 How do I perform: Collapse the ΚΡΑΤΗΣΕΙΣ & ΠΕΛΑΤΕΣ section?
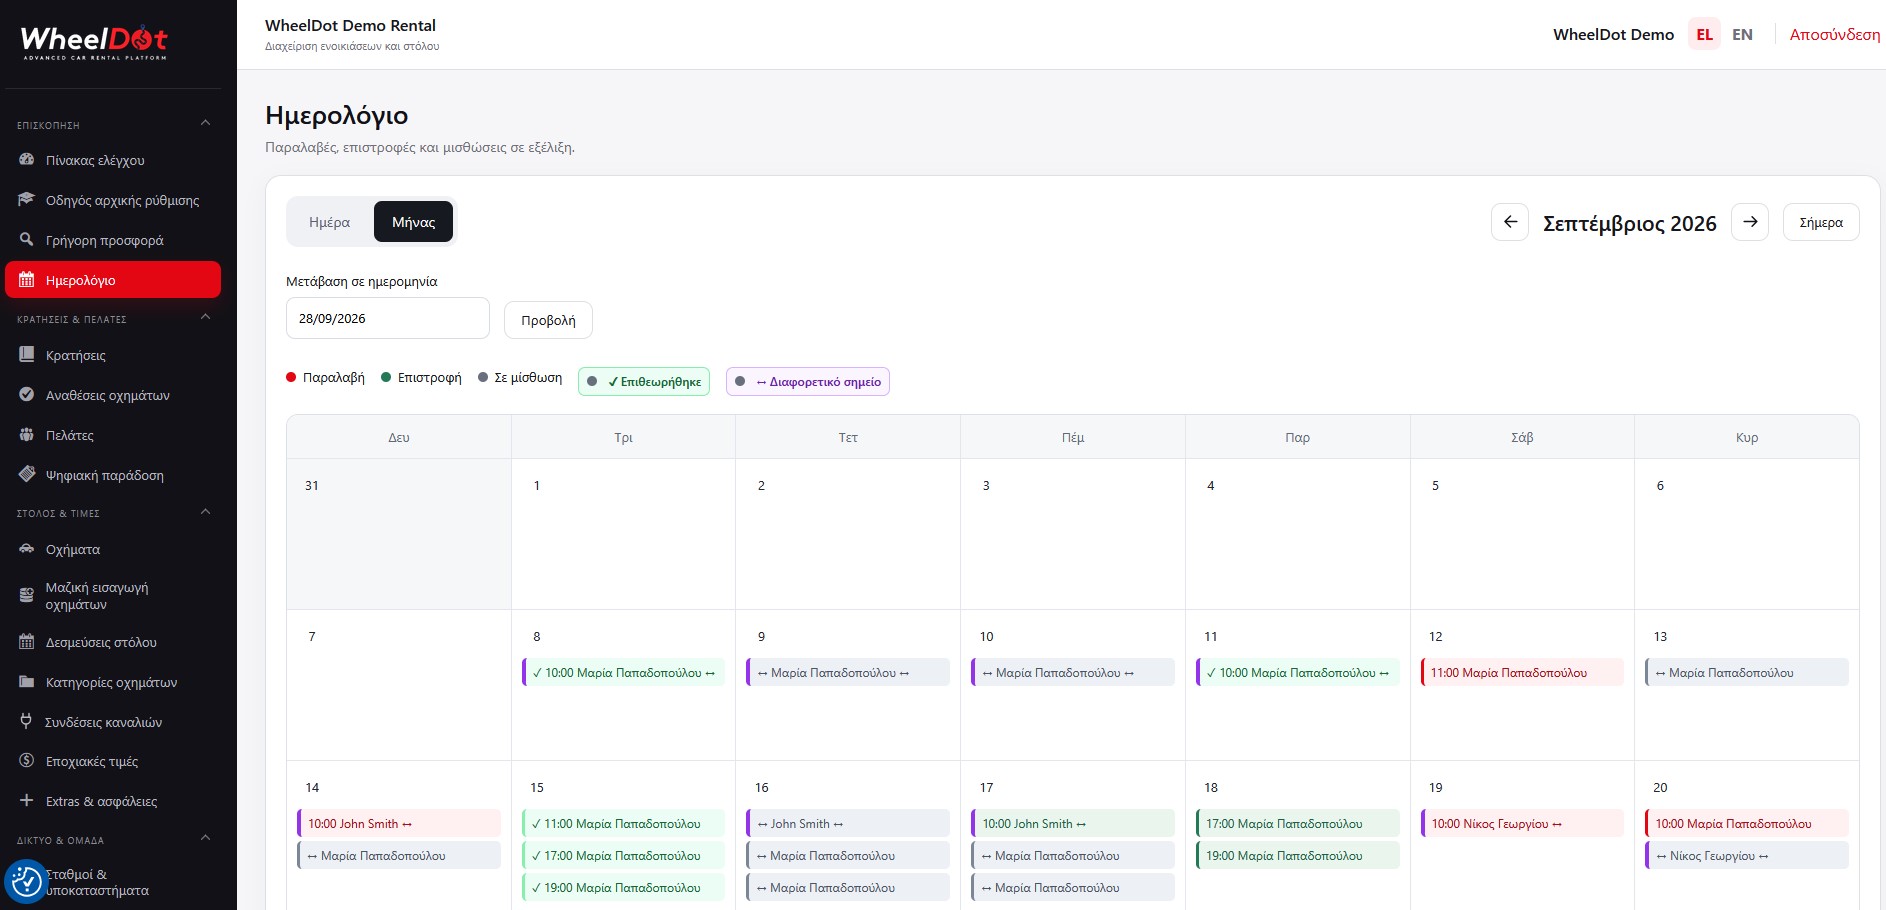coord(205,318)
